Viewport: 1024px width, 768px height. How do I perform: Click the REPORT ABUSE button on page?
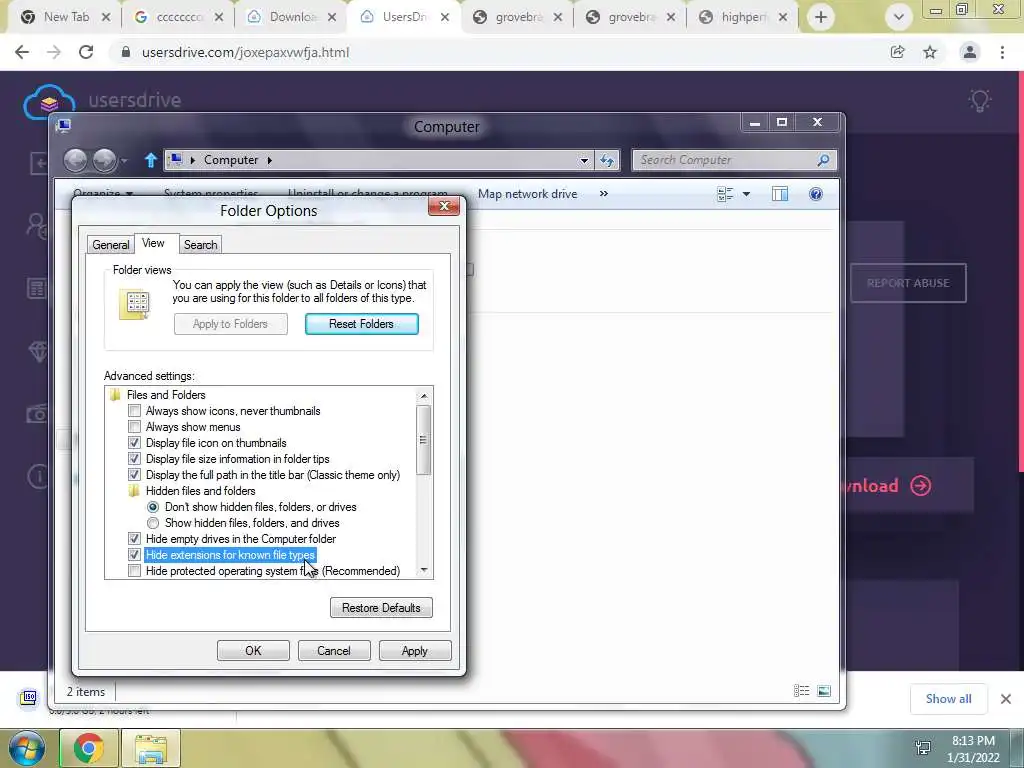(908, 283)
